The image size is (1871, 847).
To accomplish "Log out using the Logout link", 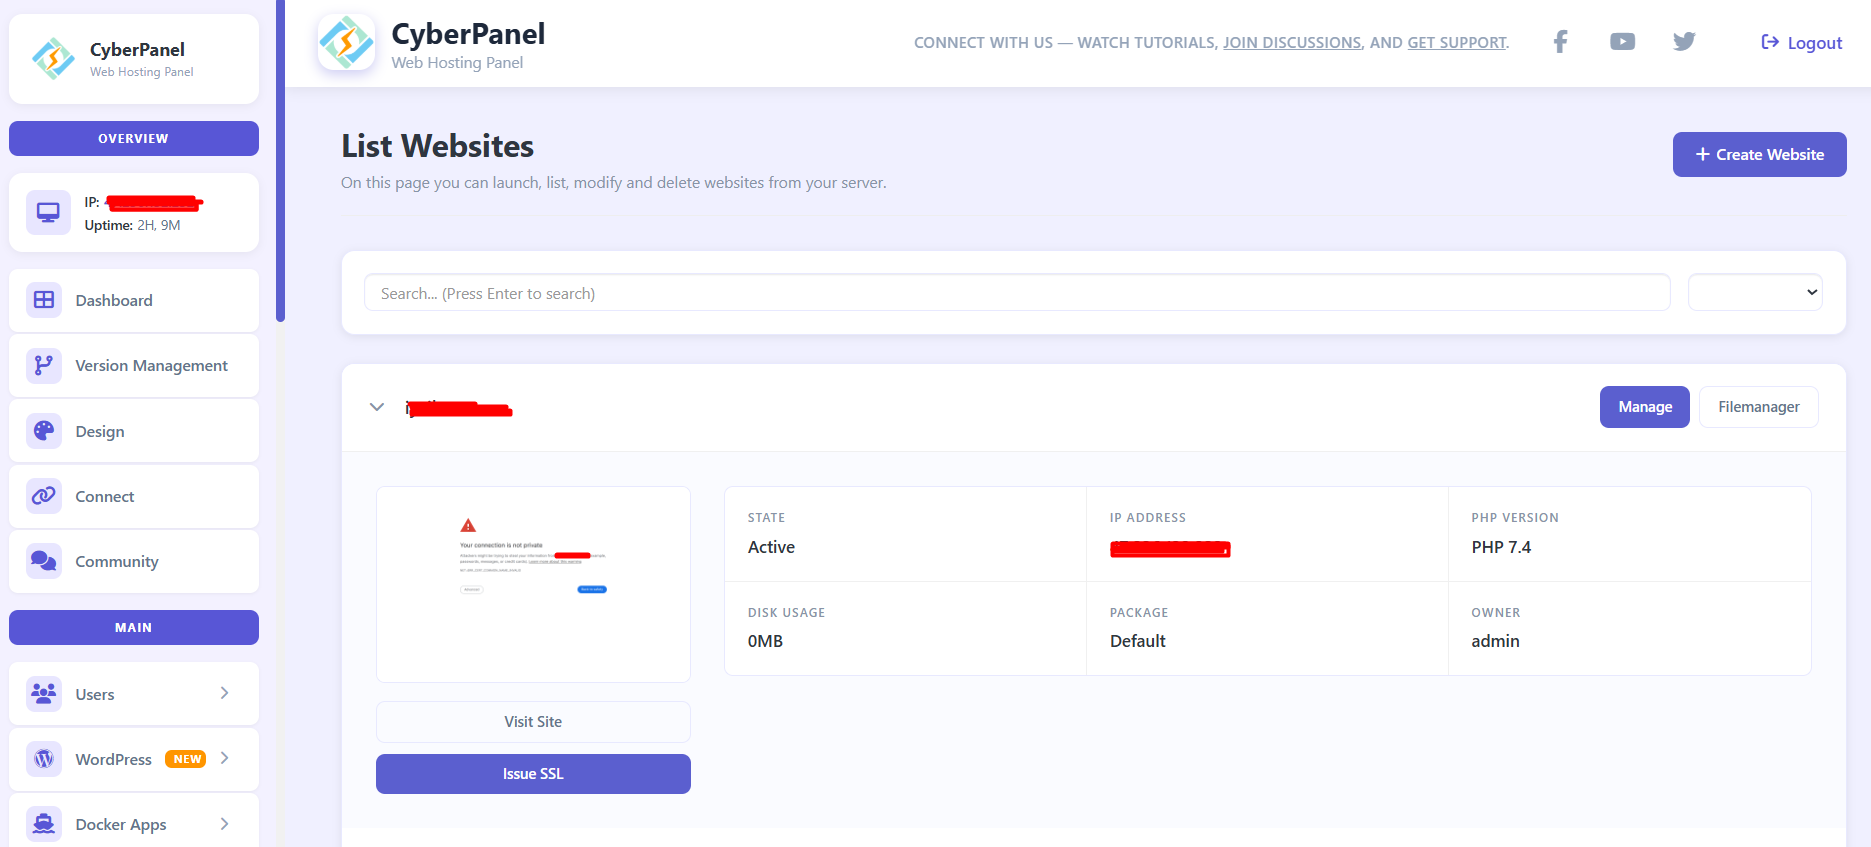I will [x=1801, y=42].
